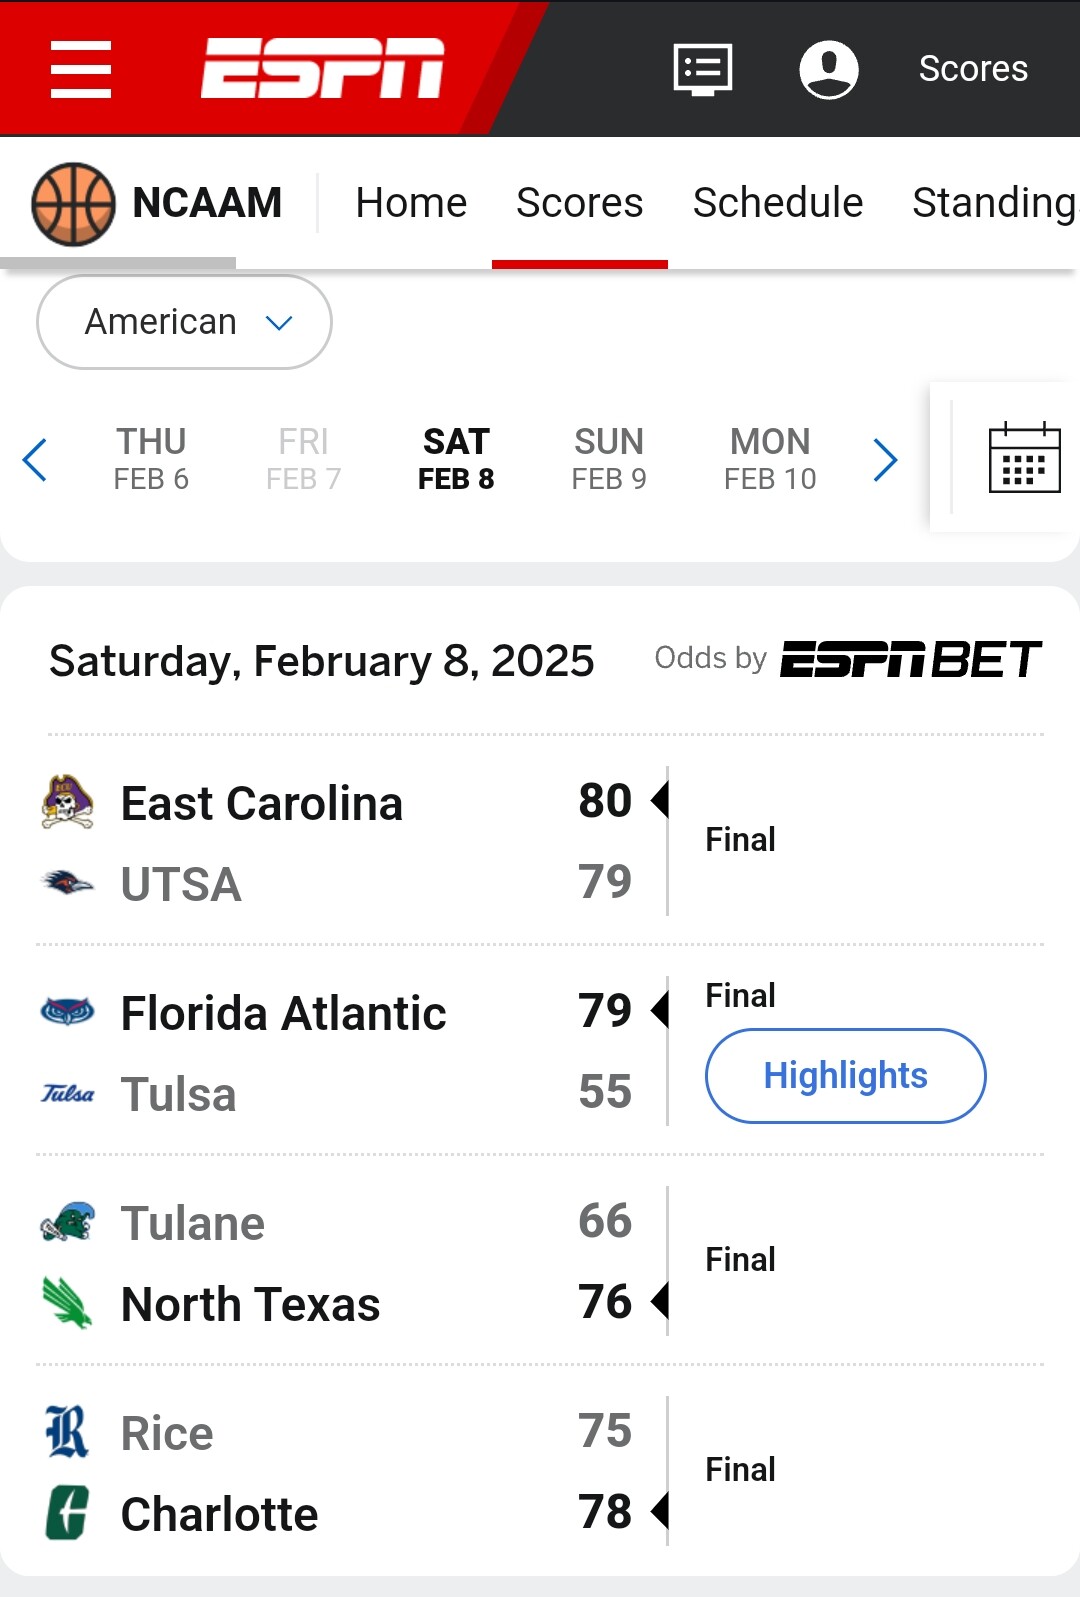The width and height of the screenshot is (1080, 1597).
Task: Open the news feed icon in header
Action: (x=703, y=69)
